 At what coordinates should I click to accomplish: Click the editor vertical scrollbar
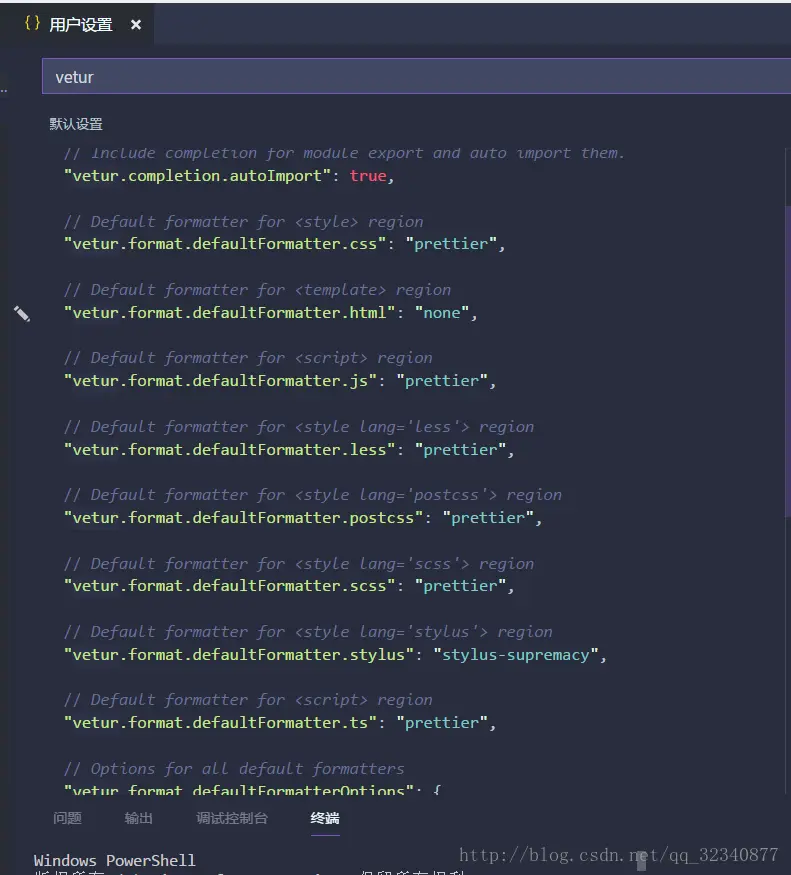pyautogui.click(x=788, y=363)
